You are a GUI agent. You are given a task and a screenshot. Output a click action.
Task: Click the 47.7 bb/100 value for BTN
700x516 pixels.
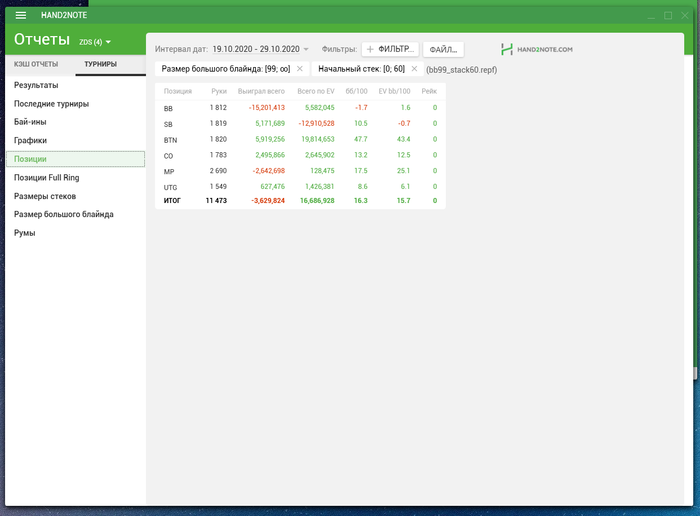(x=361, y=139)
